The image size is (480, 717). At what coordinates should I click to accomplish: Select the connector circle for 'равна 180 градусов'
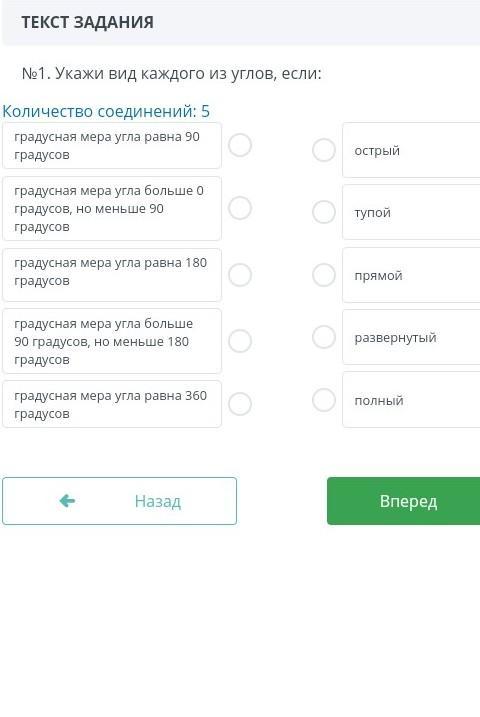[x=240, y=275]
